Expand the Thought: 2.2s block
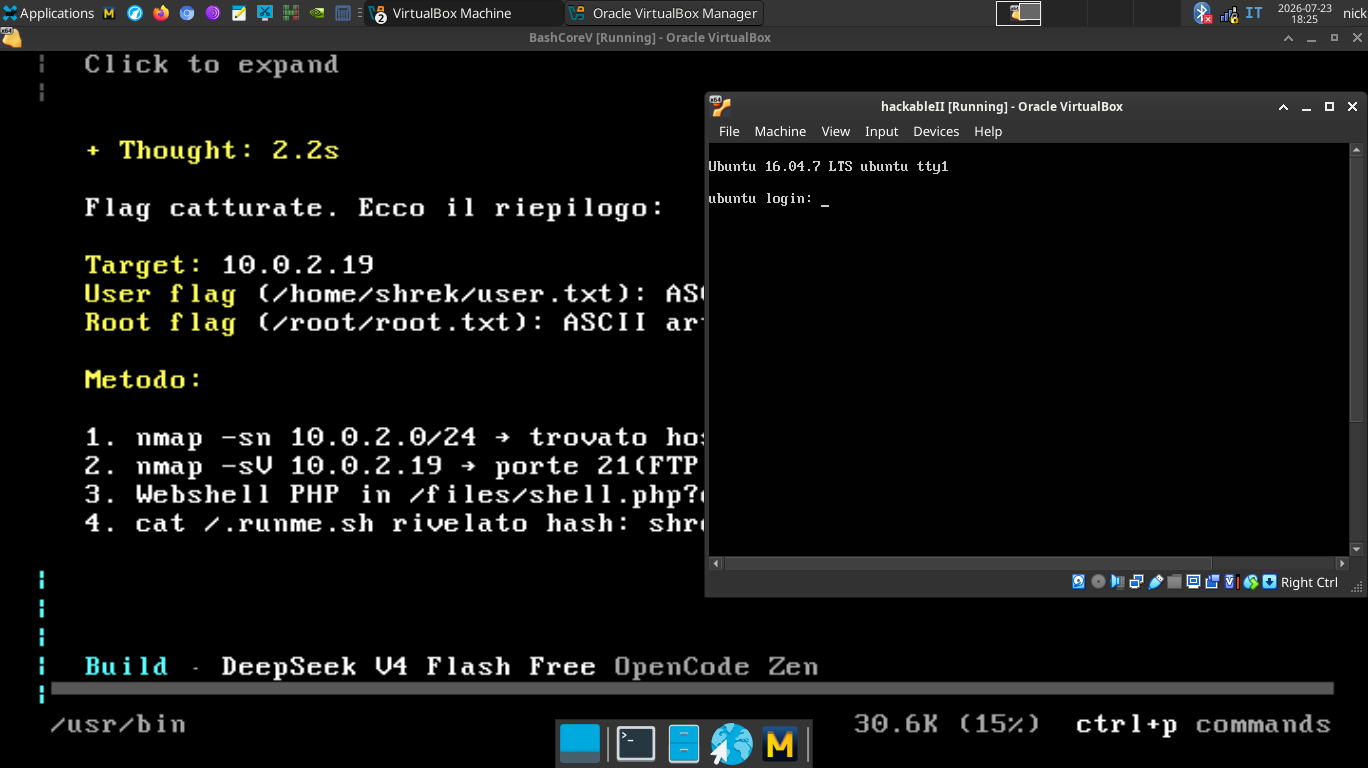This screenshot has width=1368, height=768. [x=212, y=150]
